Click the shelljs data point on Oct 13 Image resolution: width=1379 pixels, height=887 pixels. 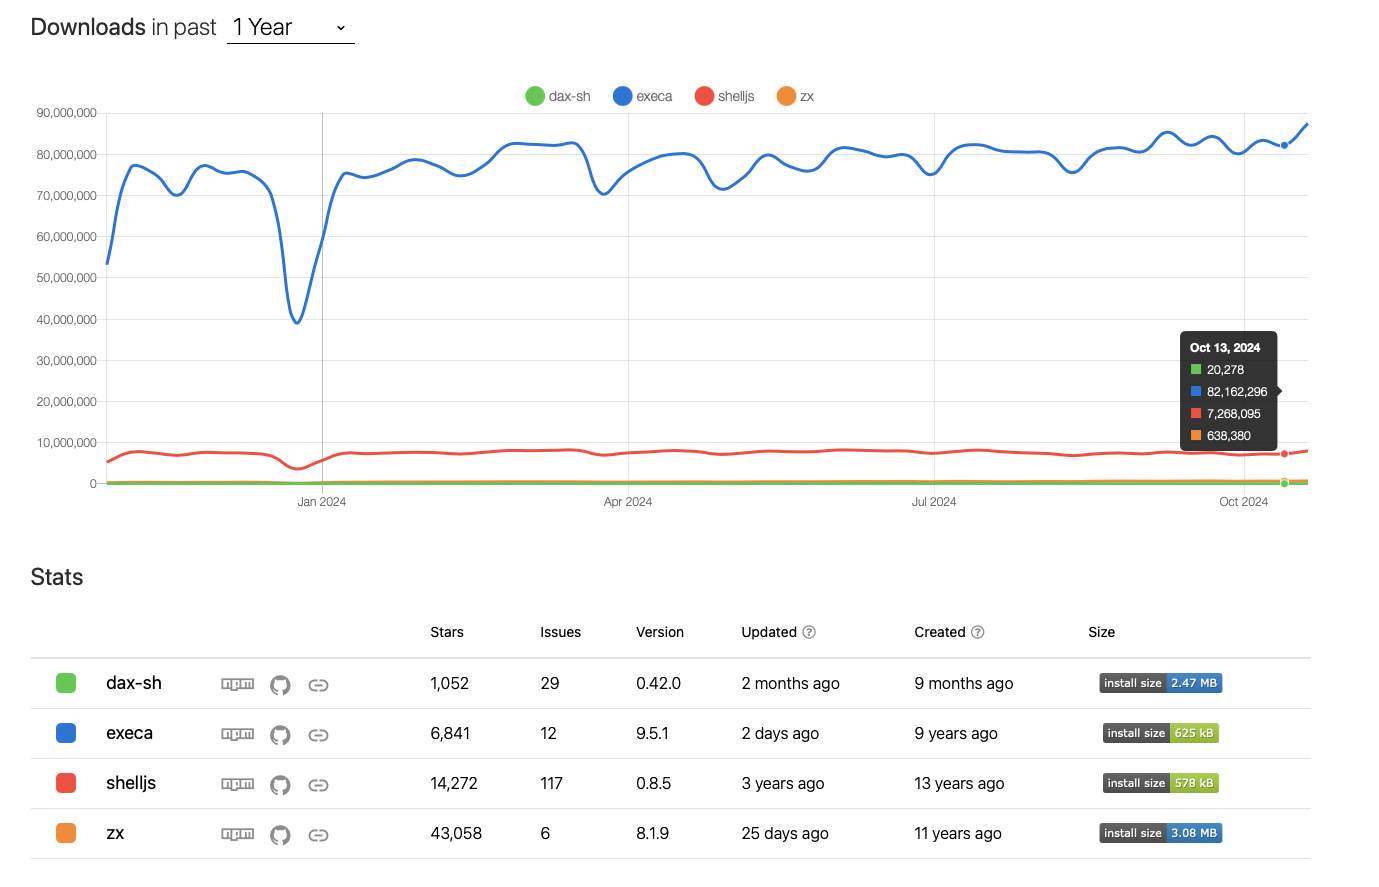coord(1284,454)
